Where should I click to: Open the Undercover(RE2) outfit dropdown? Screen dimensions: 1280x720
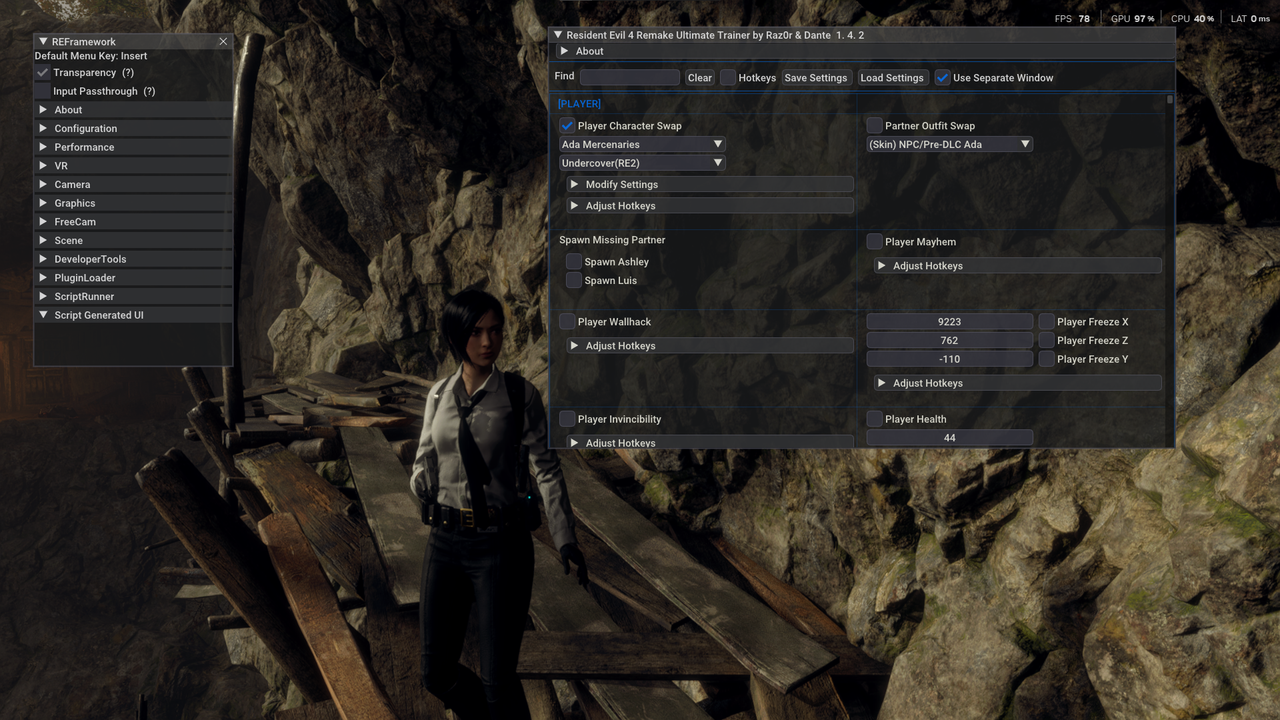[643, 163]
